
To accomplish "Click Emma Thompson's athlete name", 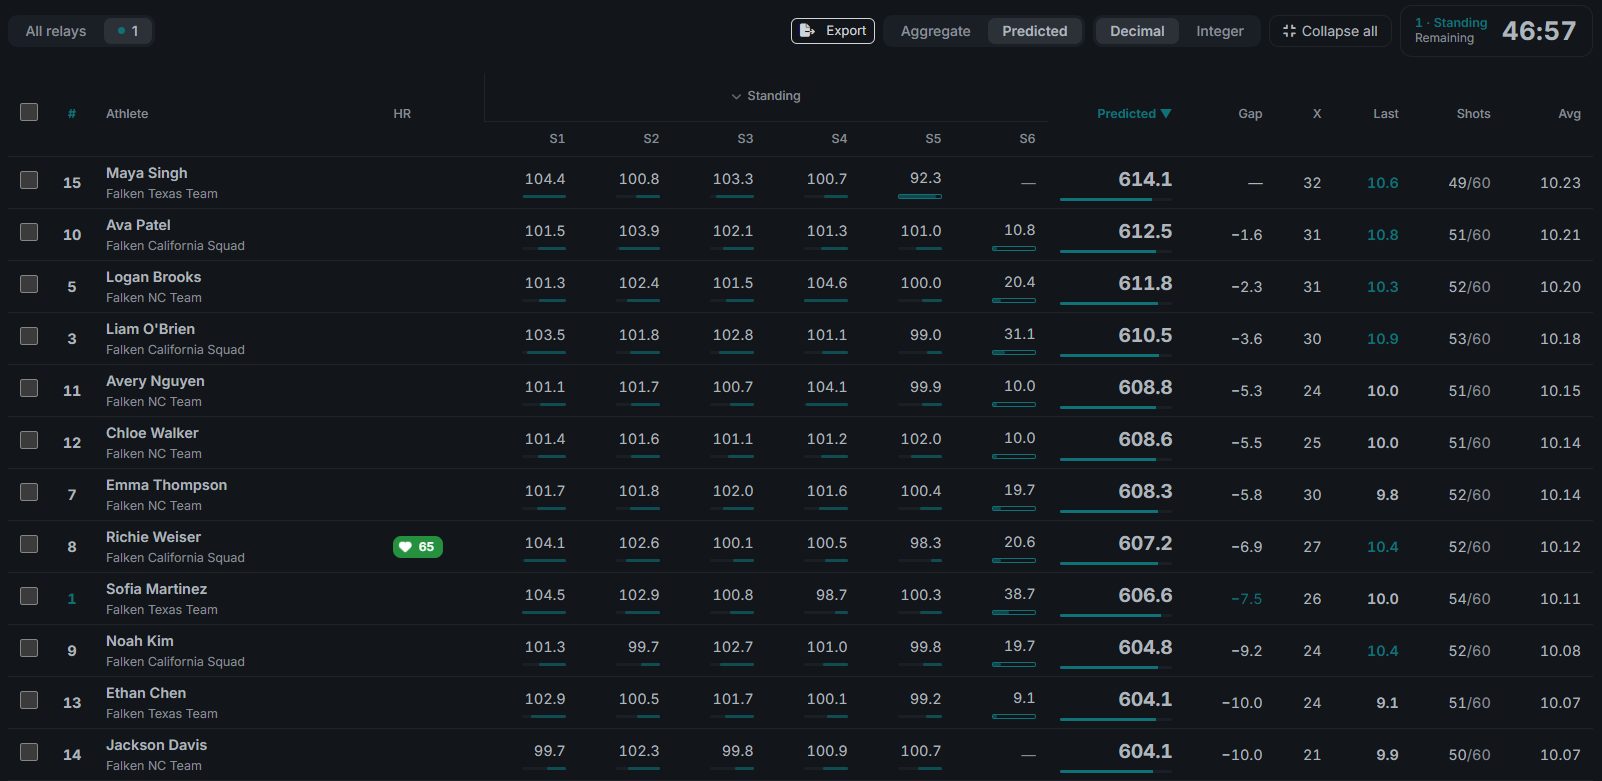I will [x=166, y=485].
